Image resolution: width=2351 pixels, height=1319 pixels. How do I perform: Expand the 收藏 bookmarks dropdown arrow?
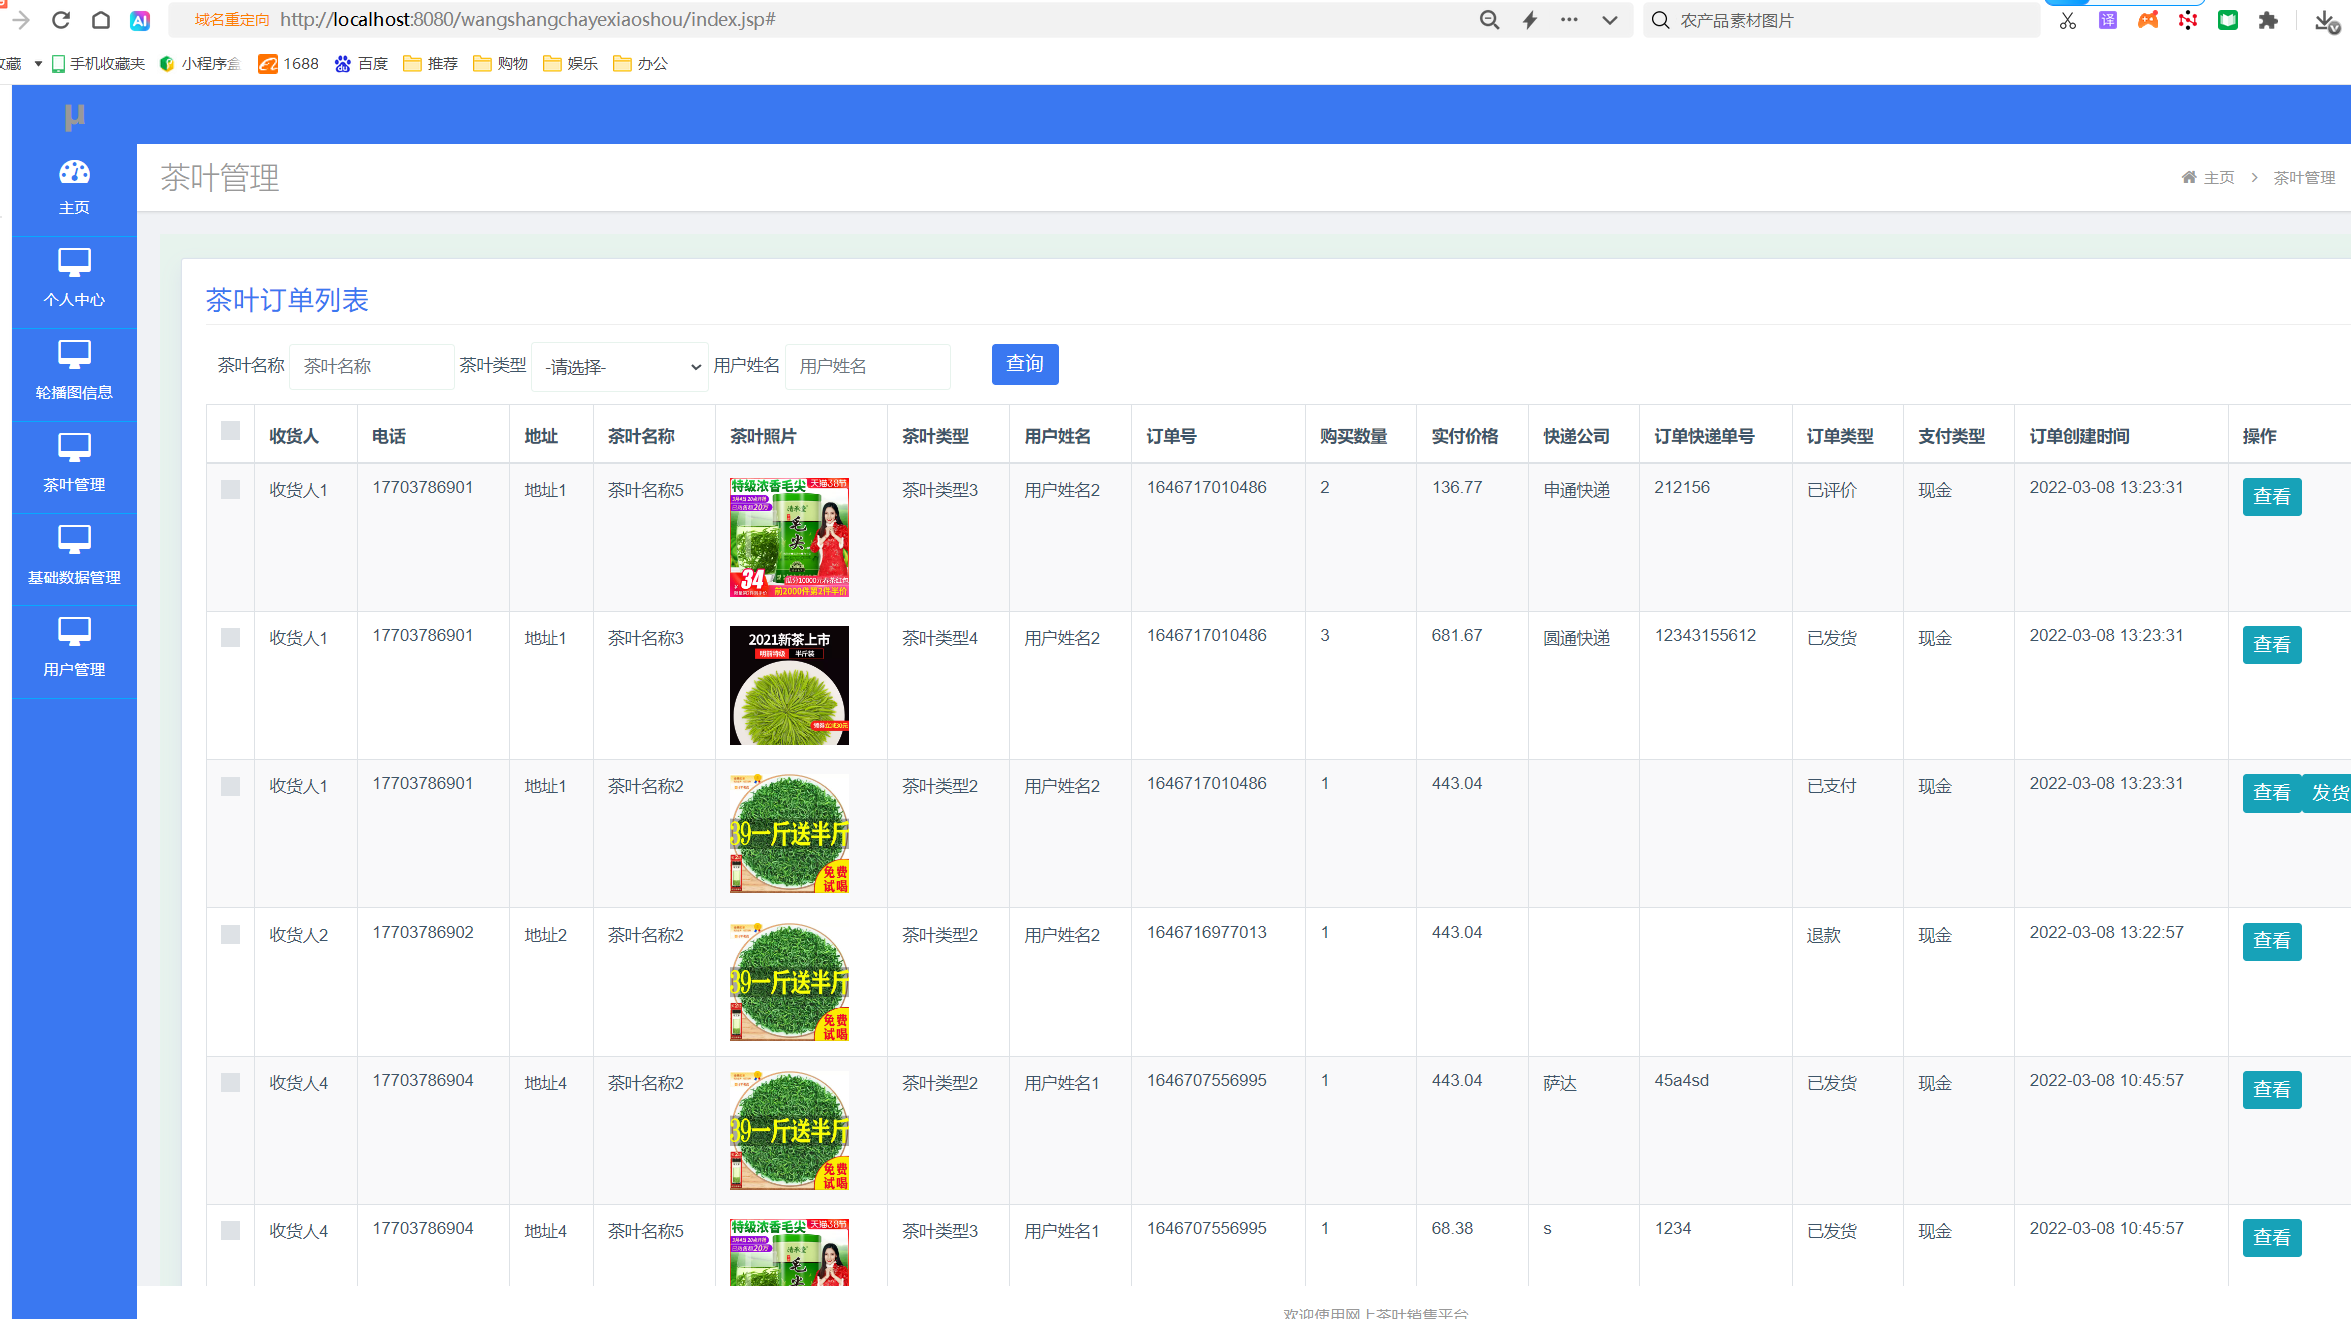coord(38,64)
